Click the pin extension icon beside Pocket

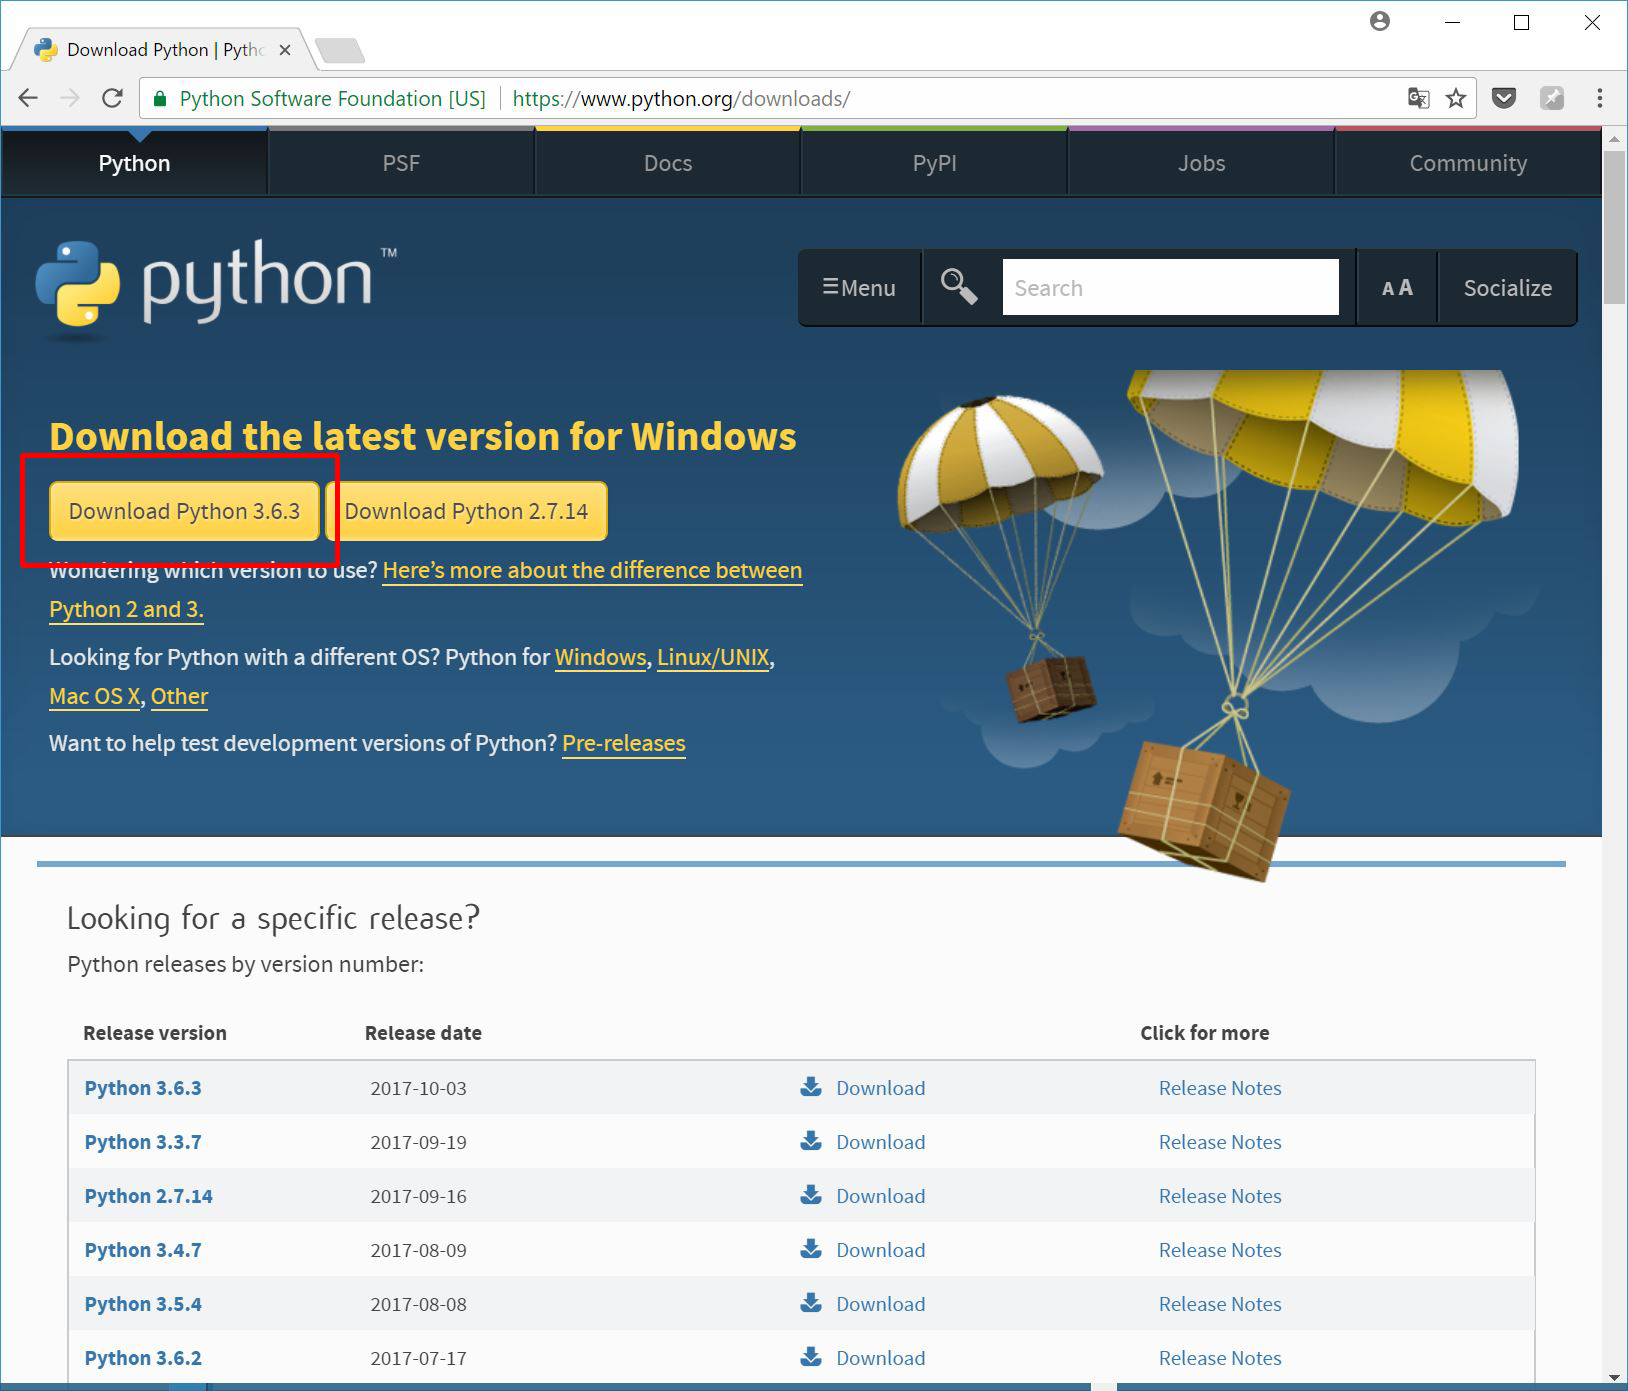[1552, 98]
